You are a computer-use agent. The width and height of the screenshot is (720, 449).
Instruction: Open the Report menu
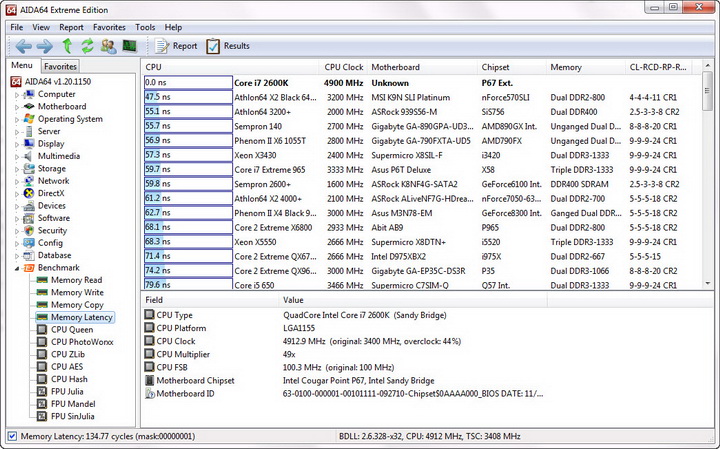[71, 27]
